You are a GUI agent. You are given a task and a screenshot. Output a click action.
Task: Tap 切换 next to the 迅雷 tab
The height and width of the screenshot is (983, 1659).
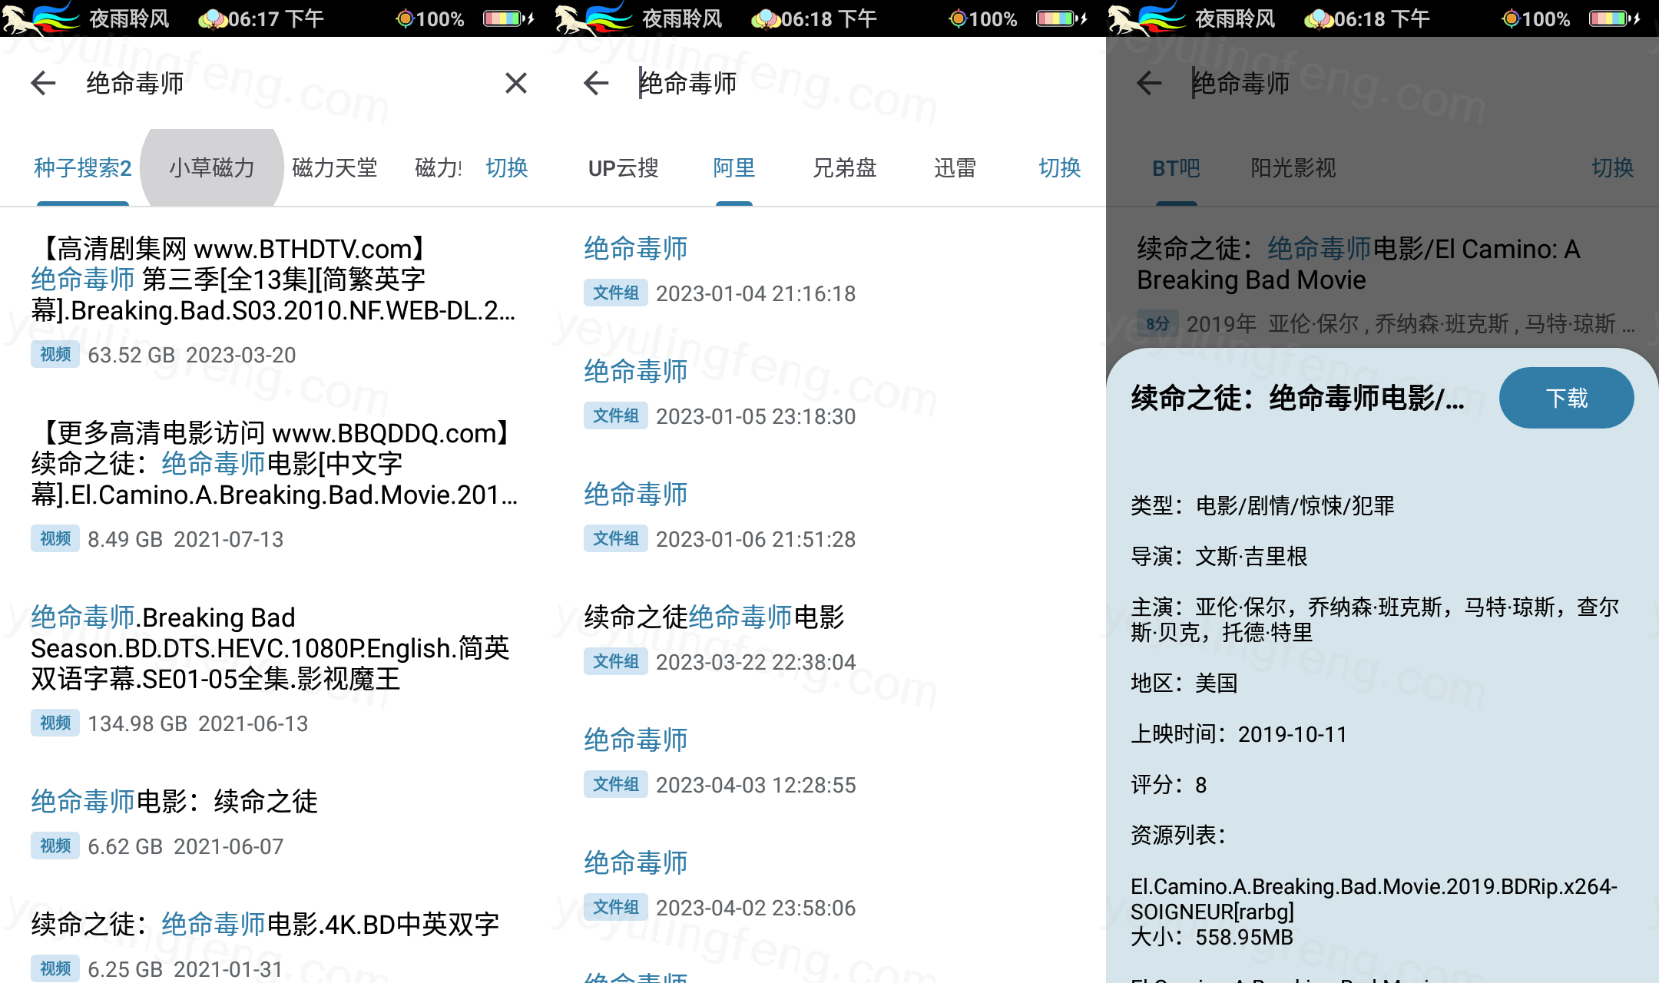click(1060, 168)
